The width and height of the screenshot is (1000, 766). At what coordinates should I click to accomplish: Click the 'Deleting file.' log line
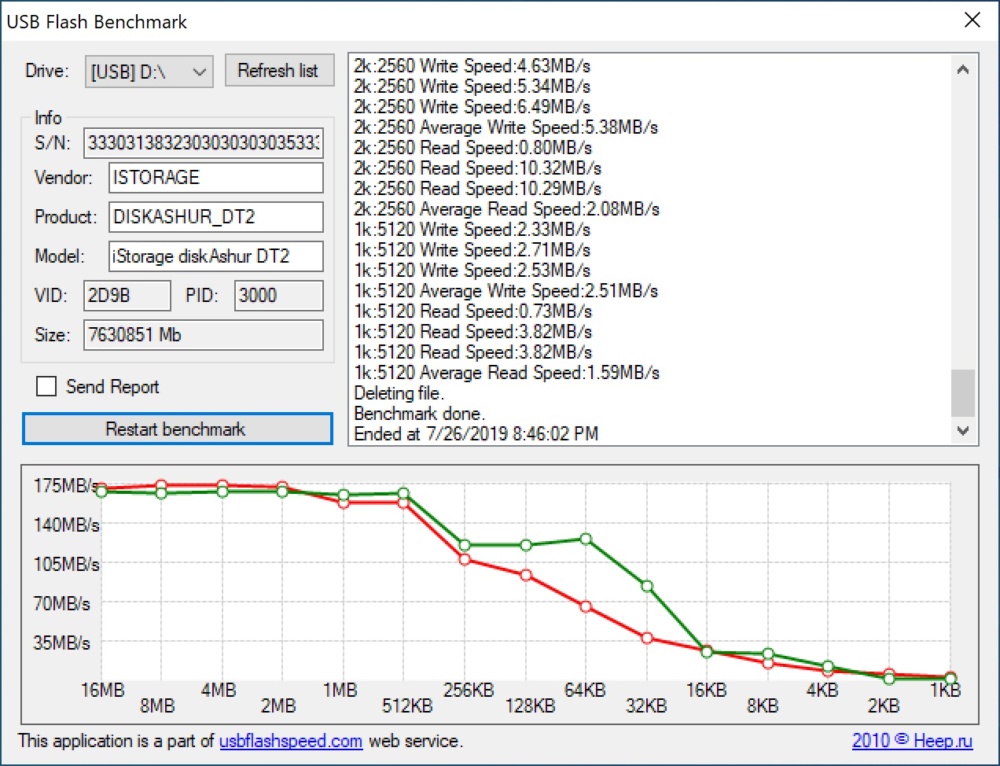399,393
